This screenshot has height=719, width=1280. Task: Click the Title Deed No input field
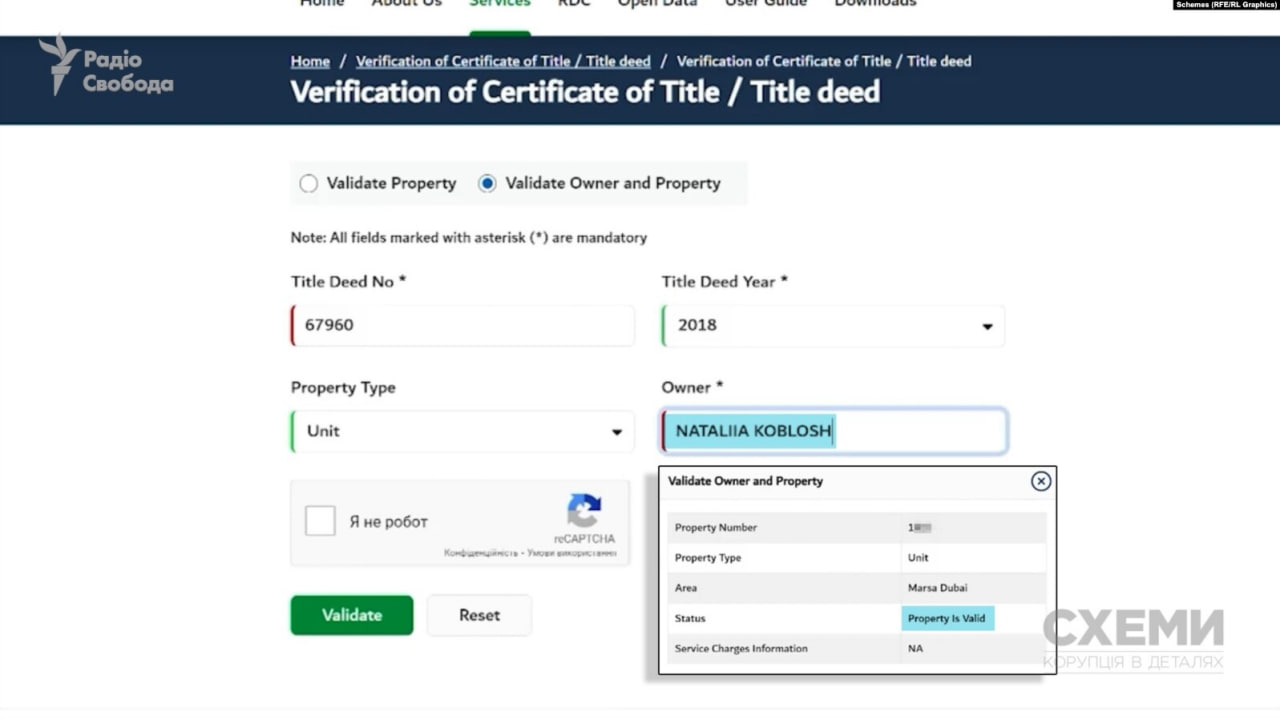click(462, 326)
